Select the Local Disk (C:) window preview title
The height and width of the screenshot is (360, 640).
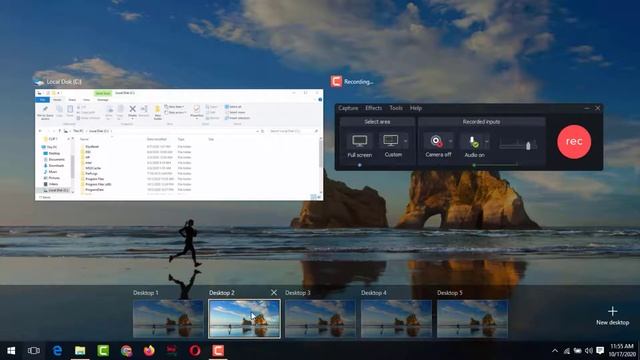[64, 82]
